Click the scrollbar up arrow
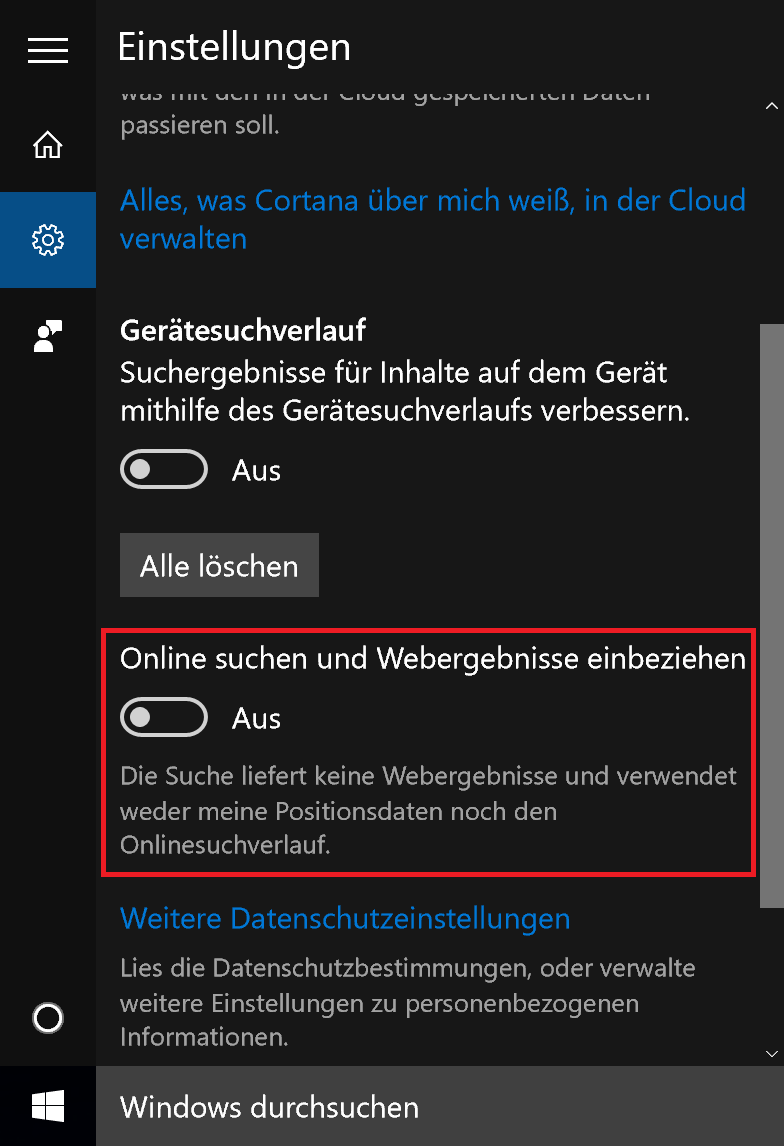The height and width of the screenshot is (1146, 784). [x=771, y=105]
